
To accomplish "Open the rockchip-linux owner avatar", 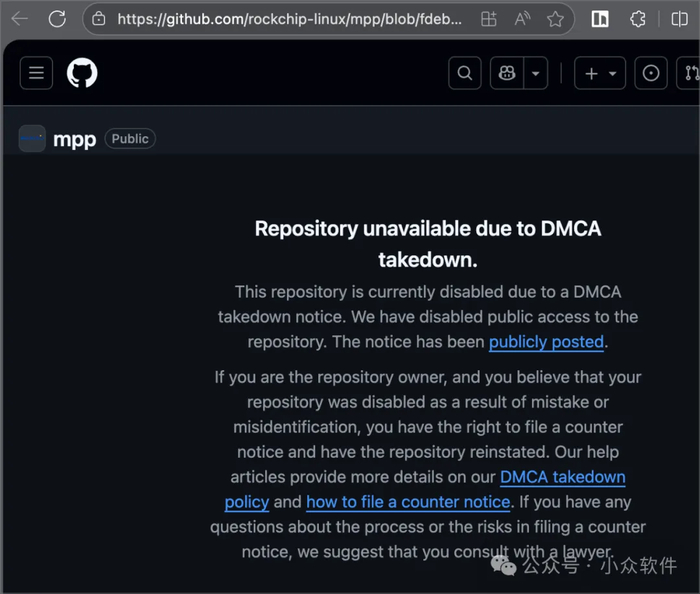I will (32, 139).
